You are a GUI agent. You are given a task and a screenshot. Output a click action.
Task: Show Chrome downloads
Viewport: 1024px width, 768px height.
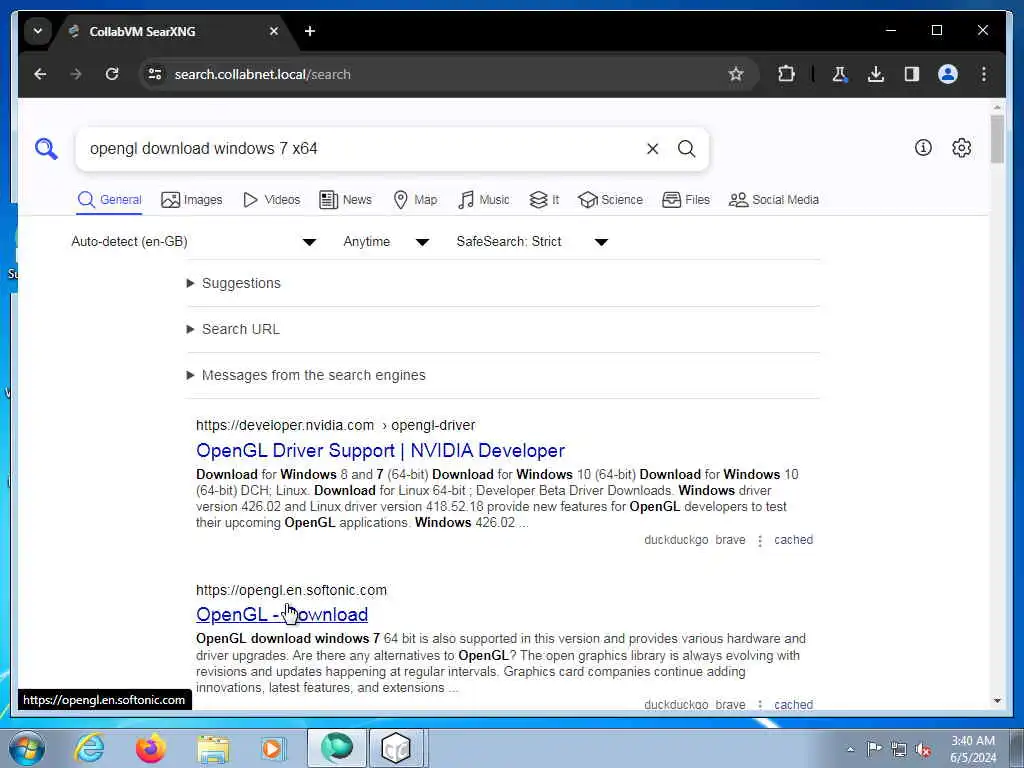[x=876, y=74]
